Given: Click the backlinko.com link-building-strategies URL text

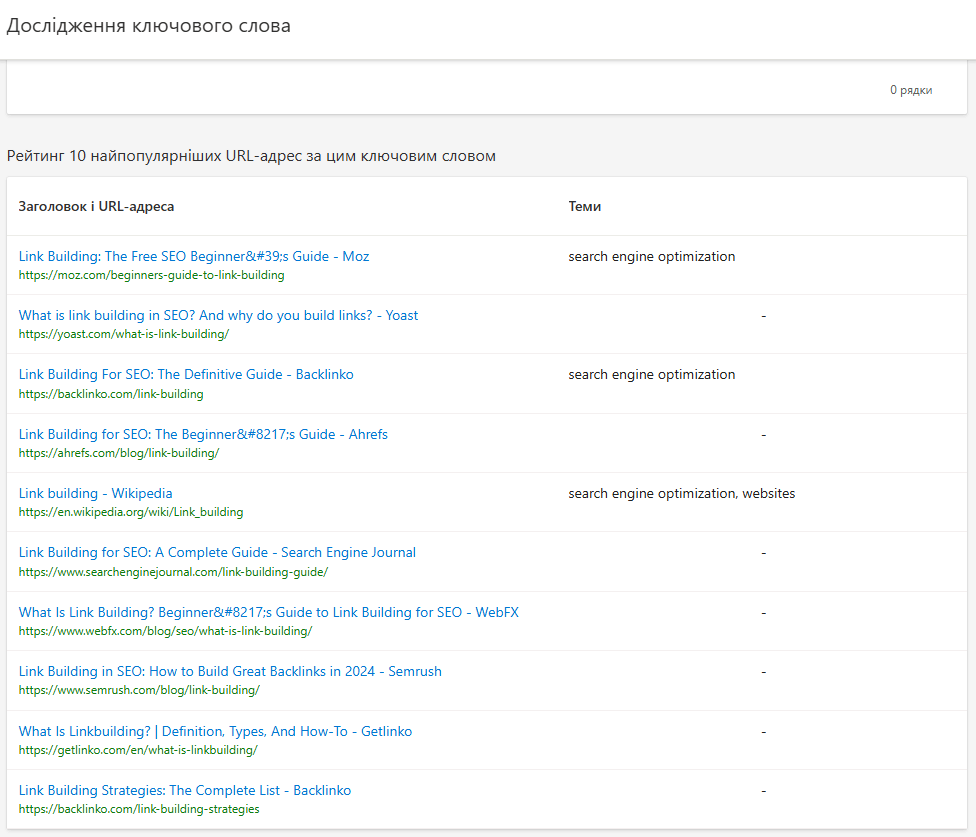Looking at the screenshot, I should tap(139, 809).
